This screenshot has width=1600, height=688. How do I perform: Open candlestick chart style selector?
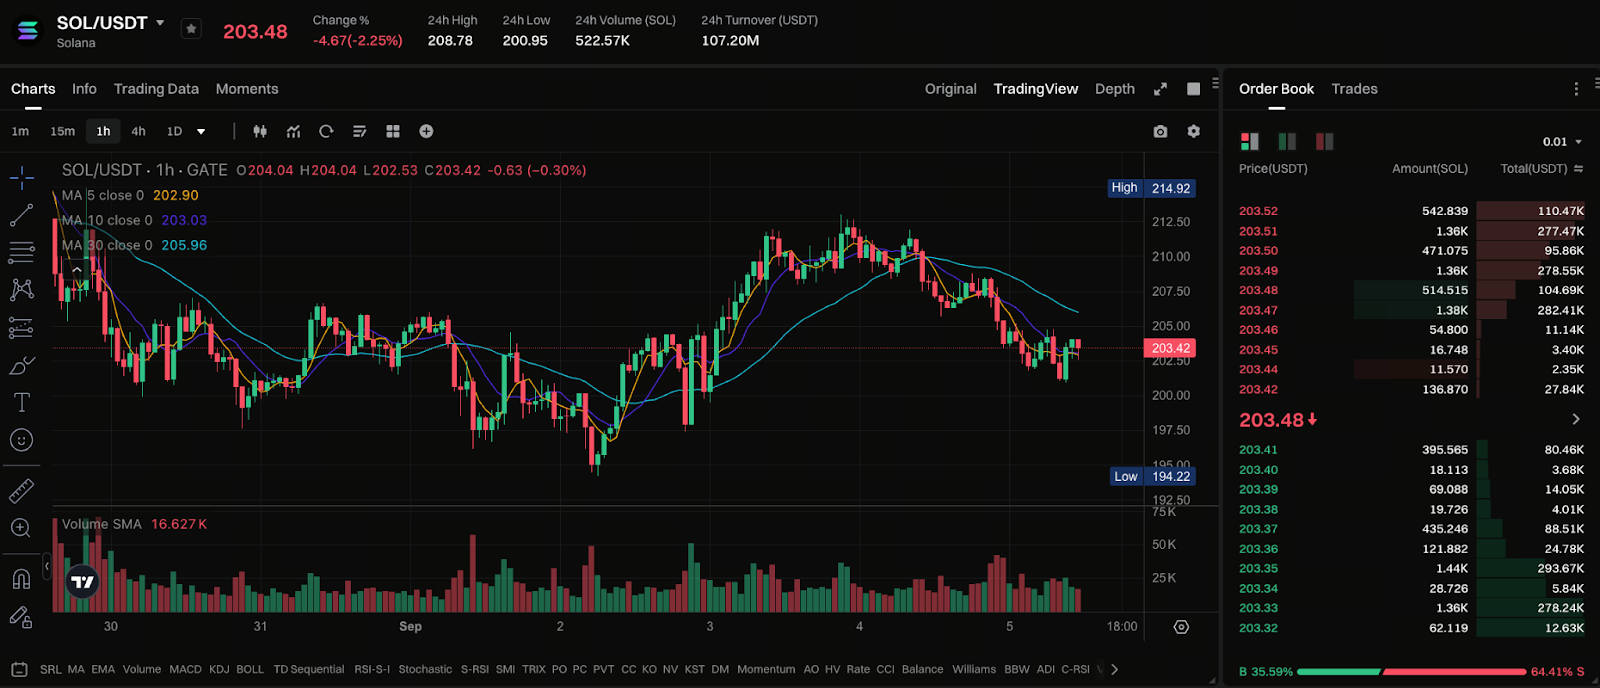tap(260, 131)
